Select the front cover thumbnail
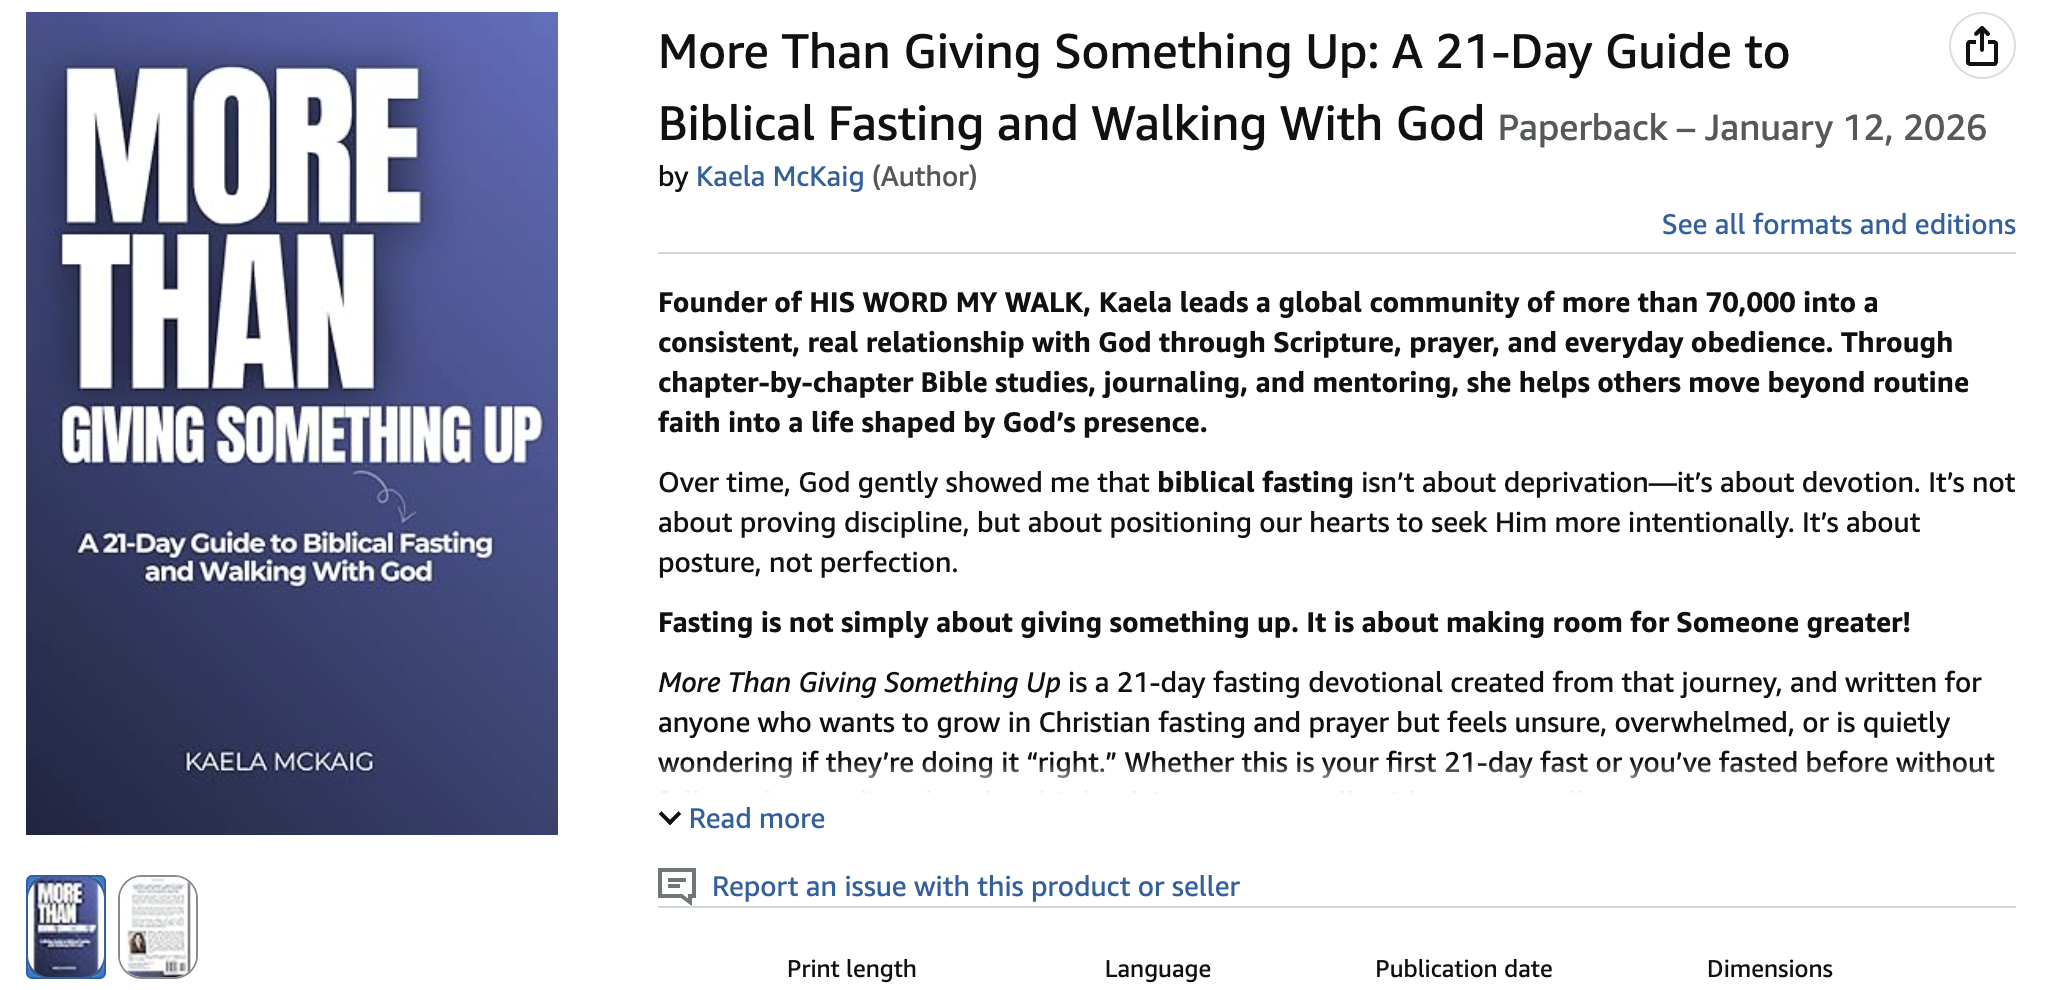The height and width of the screenshot is (990, 2046). (x=66, y=926)
